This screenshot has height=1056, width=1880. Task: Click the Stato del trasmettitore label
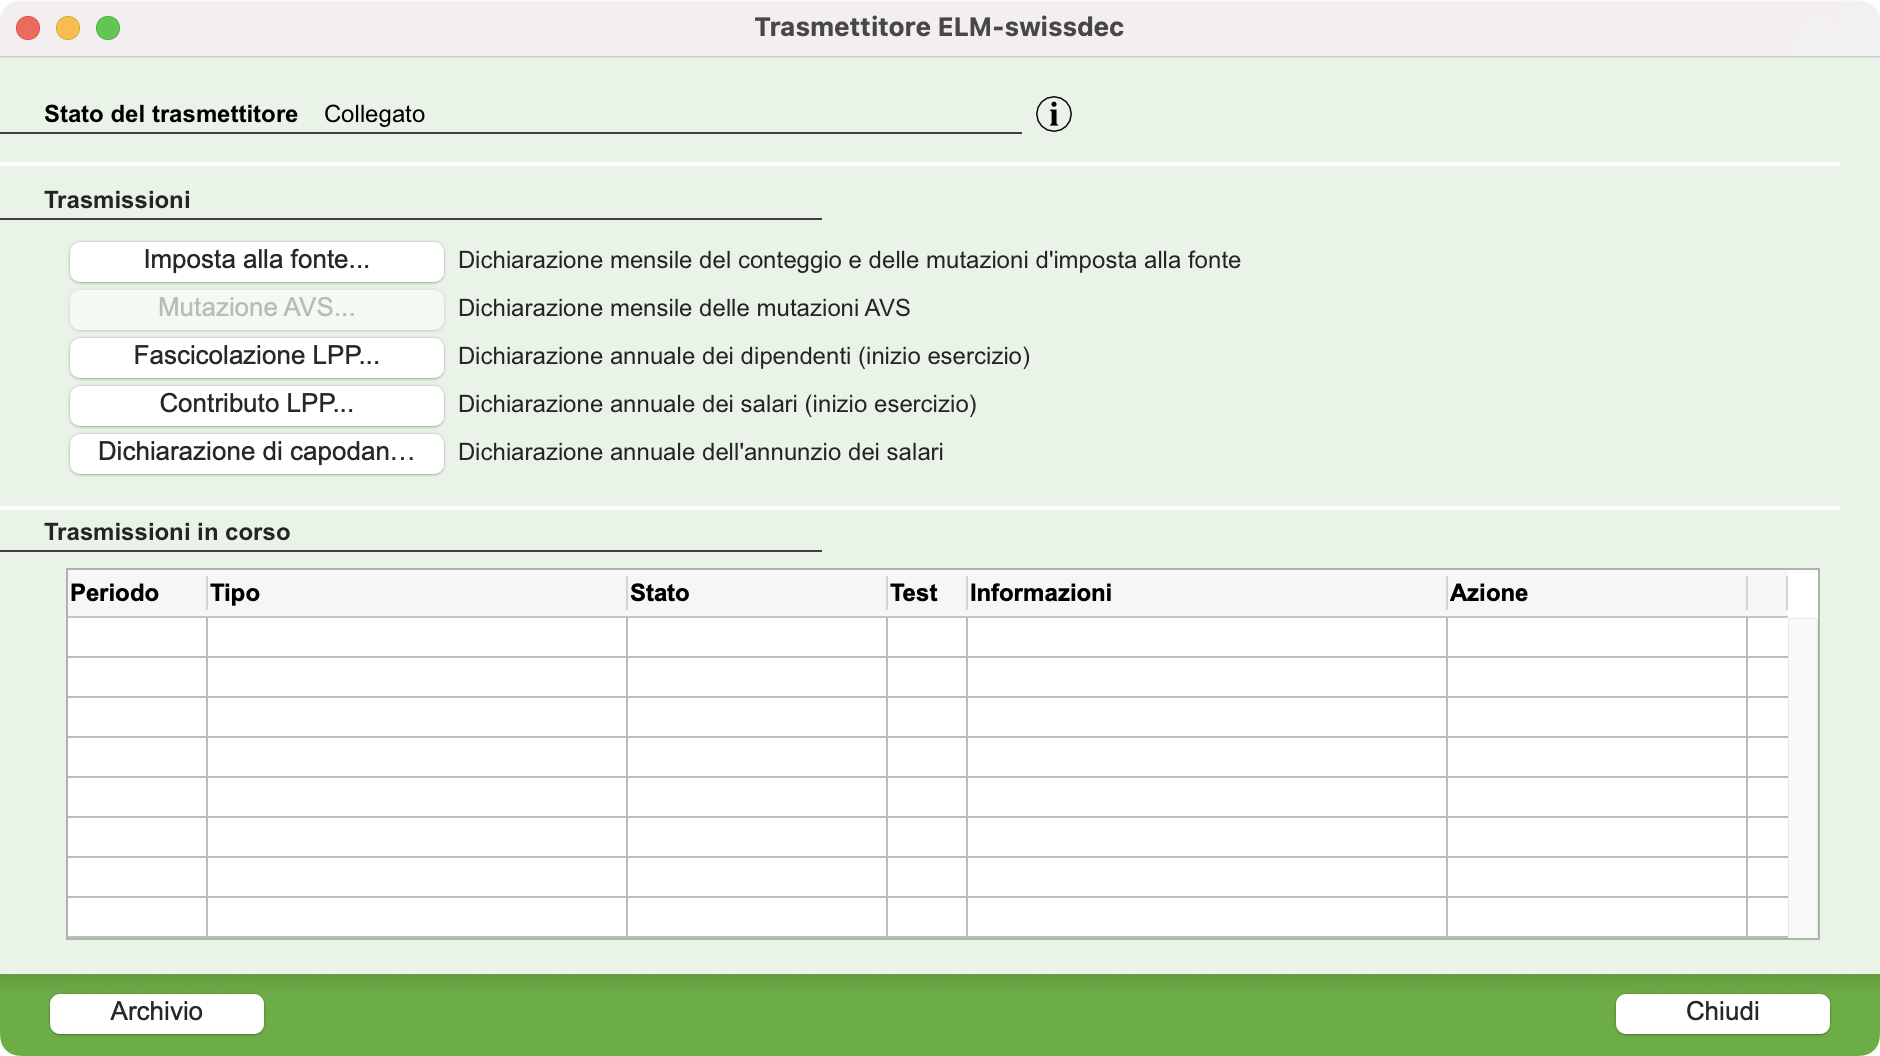[171, 114]
